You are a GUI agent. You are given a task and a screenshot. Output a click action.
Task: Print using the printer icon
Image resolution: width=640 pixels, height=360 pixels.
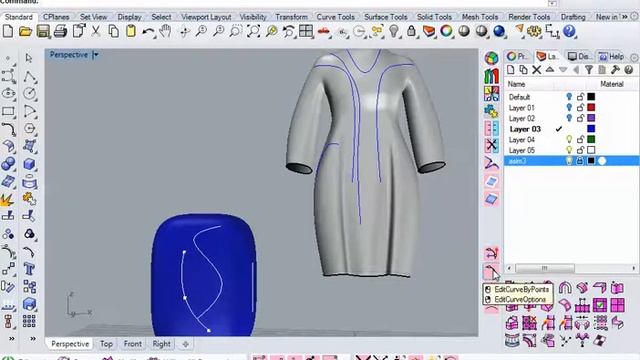60,31
